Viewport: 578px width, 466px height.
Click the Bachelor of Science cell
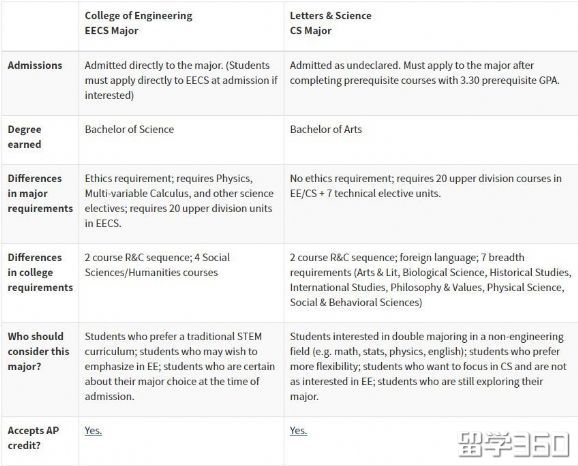129,129
